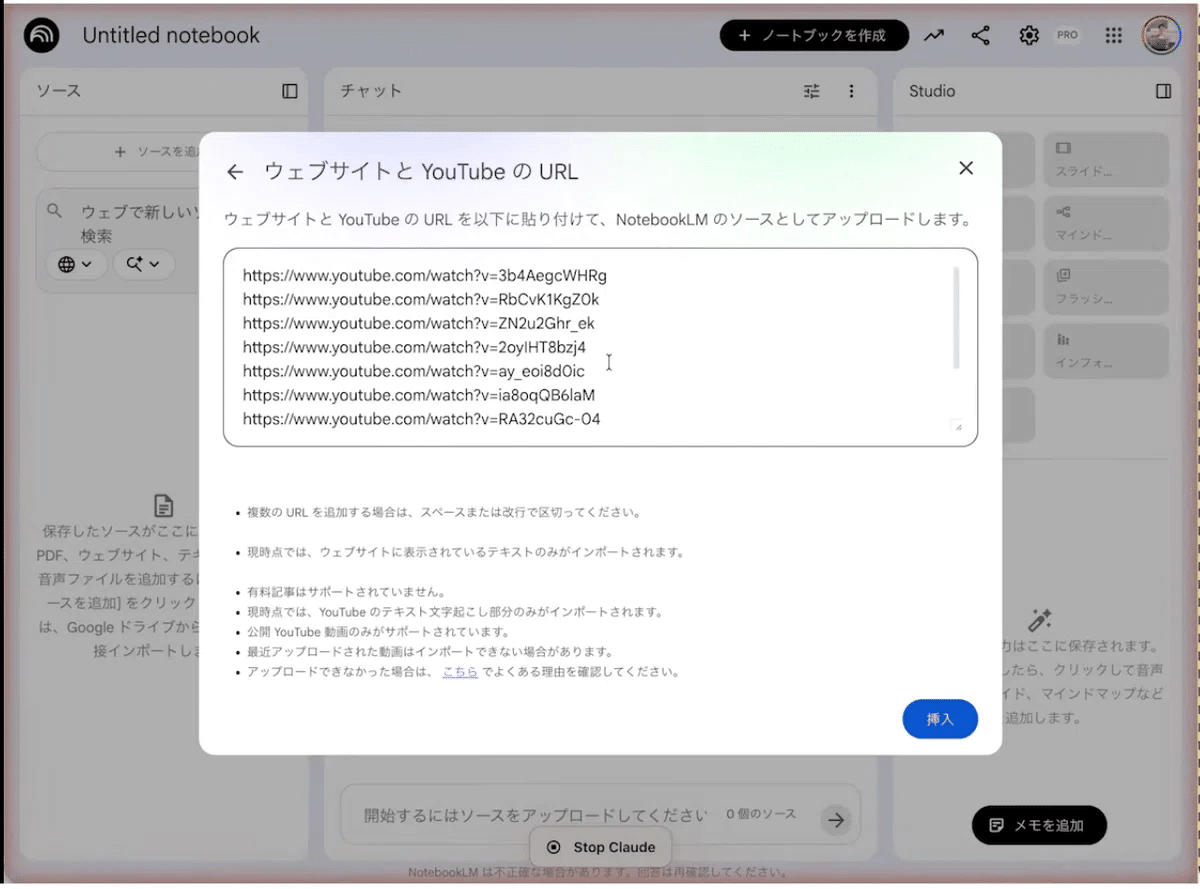Open the settings gear icon
1200x889 pixels.
pos(1029,35)
